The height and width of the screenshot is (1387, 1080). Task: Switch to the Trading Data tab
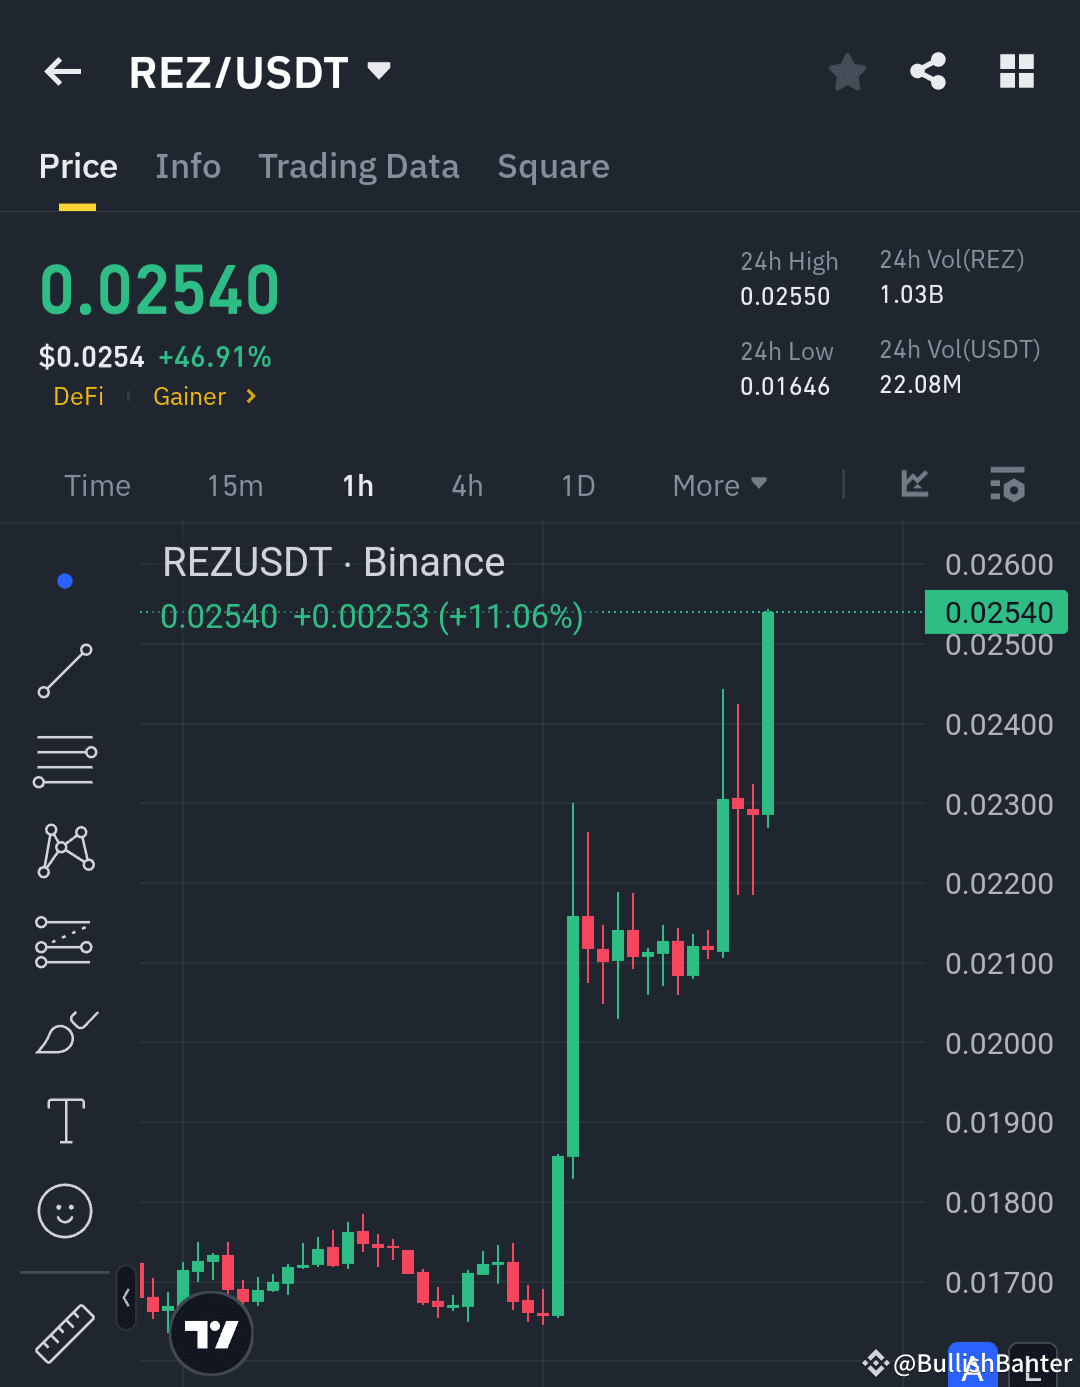(x=359, y=166)
